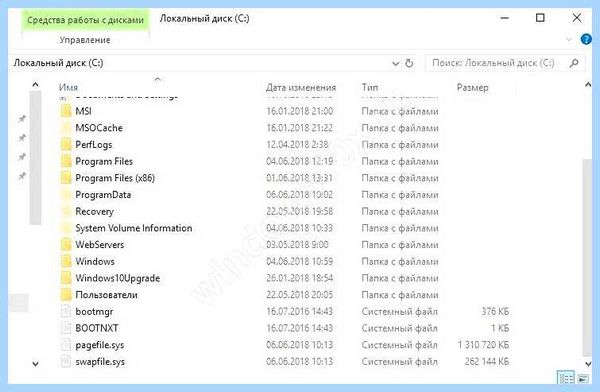Click the 1 310 720 КБ size value
The height and width of the screenshot is (392, 600).
483,345
